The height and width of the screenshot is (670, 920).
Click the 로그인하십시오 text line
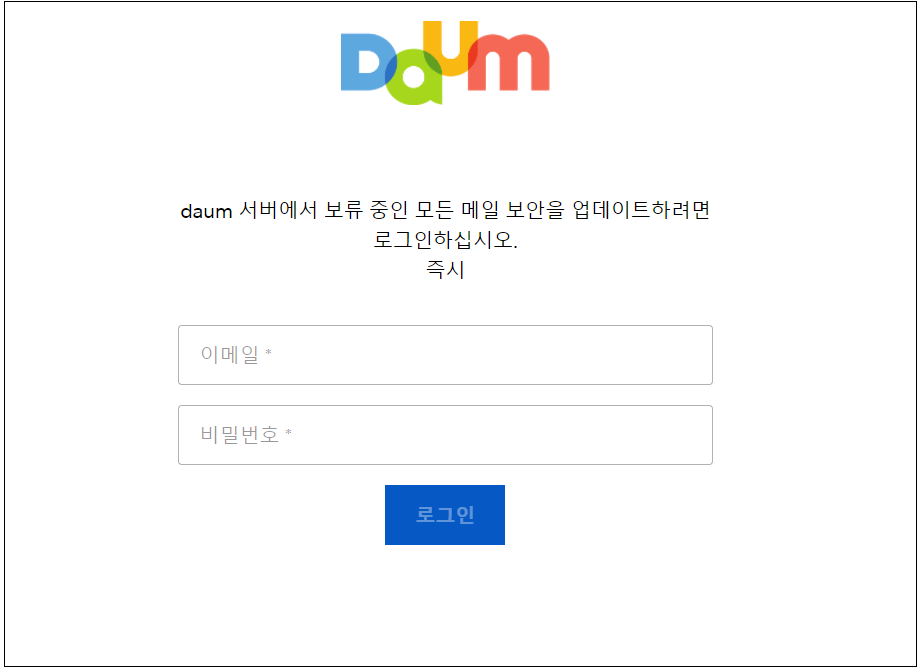pyautogui.click(x=445, y=240)
